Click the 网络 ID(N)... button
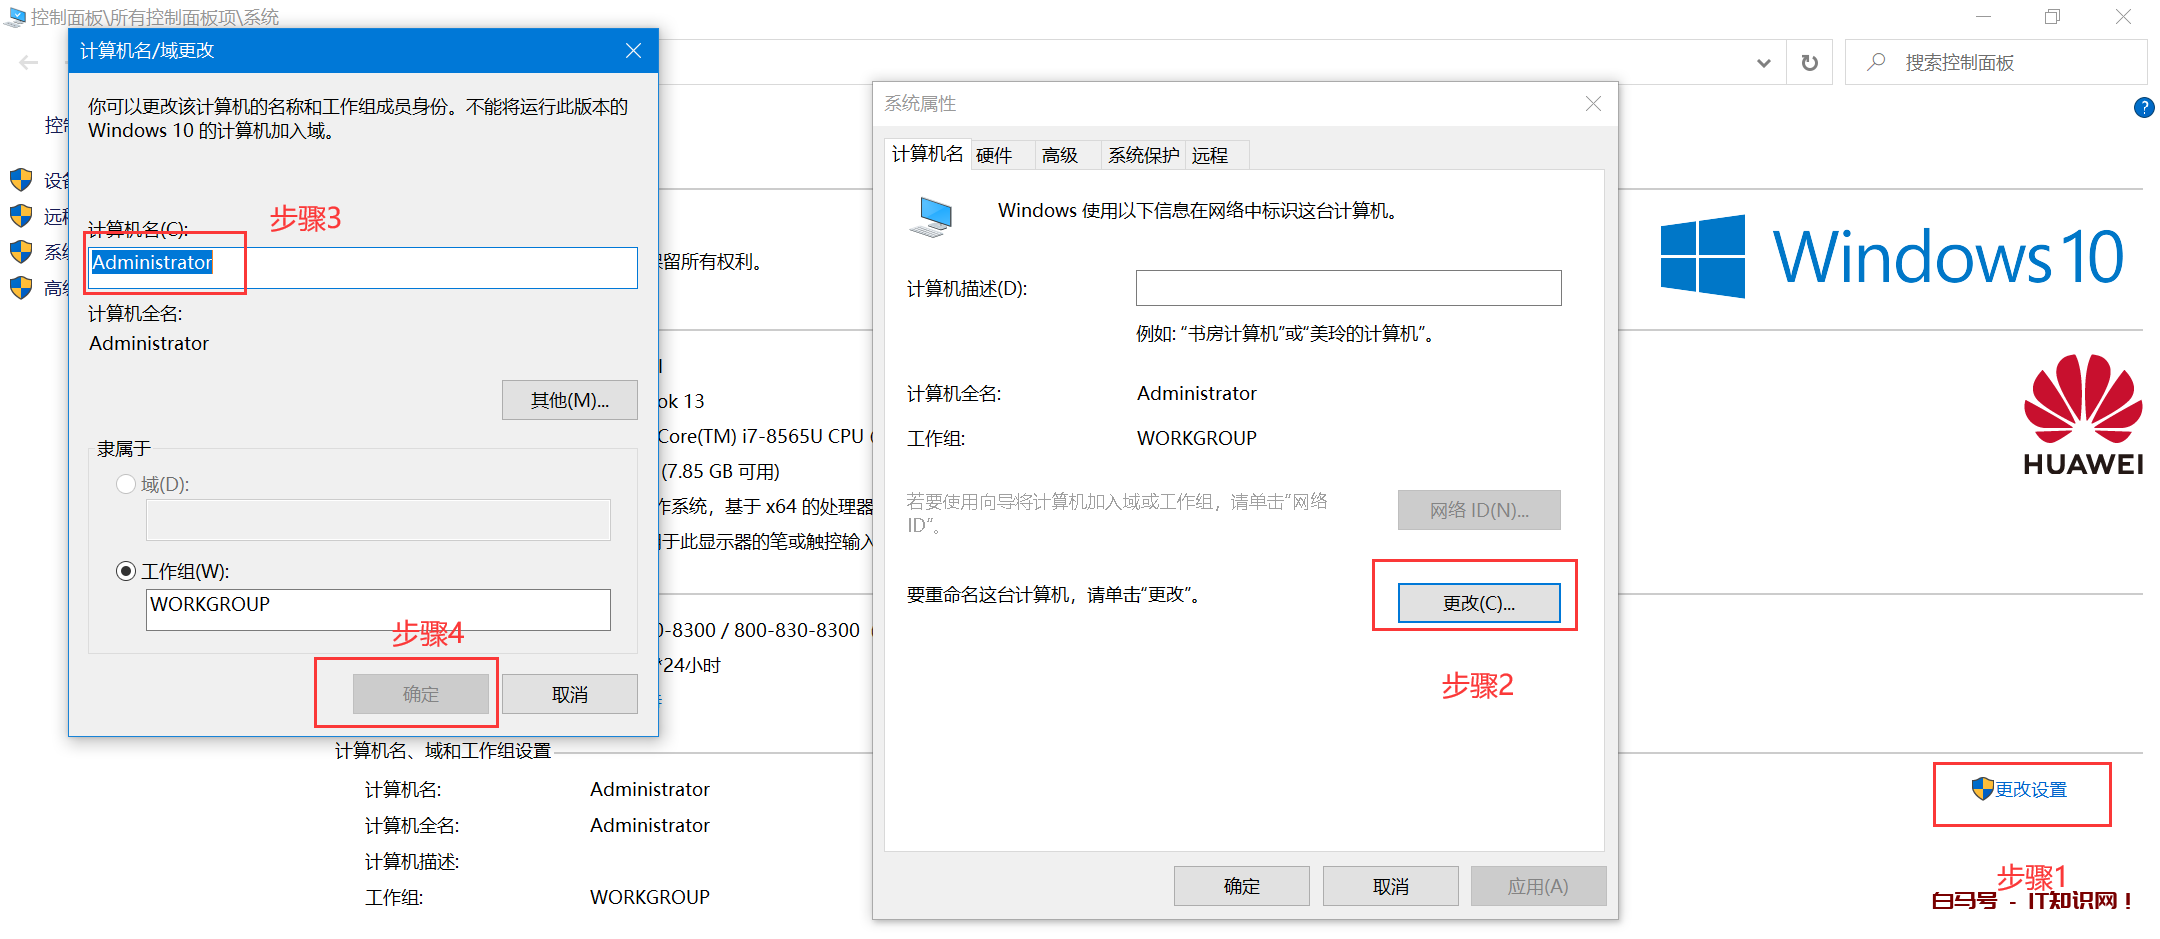This screenshot has height=939, width=2160. (1479, 510)
